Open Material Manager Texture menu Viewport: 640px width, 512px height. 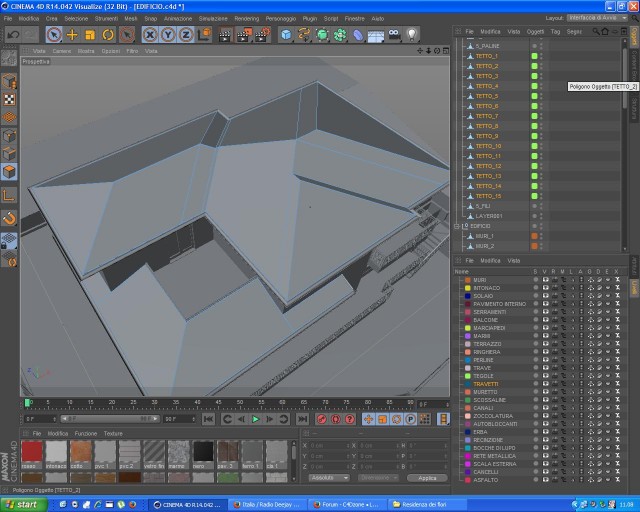click(x=113, y=434)
